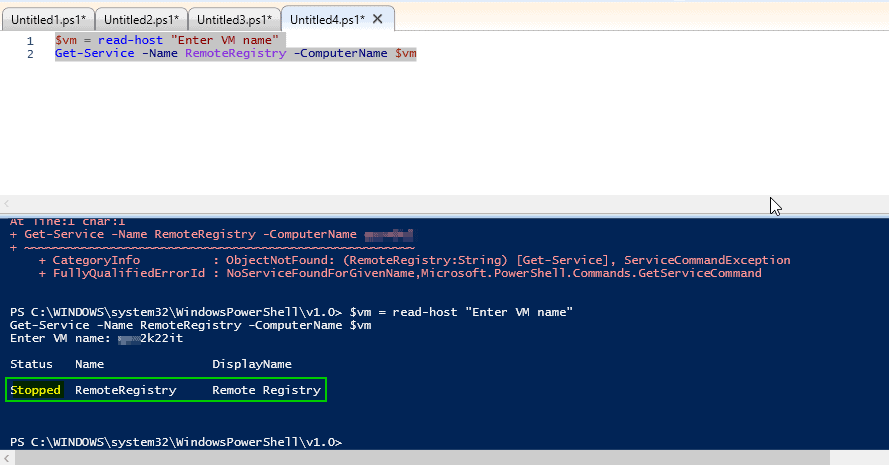The height and width of the screenshot is (465, 889).
Task: Click RemoteRegistry in the Name column
Action: tap(126, 390)
